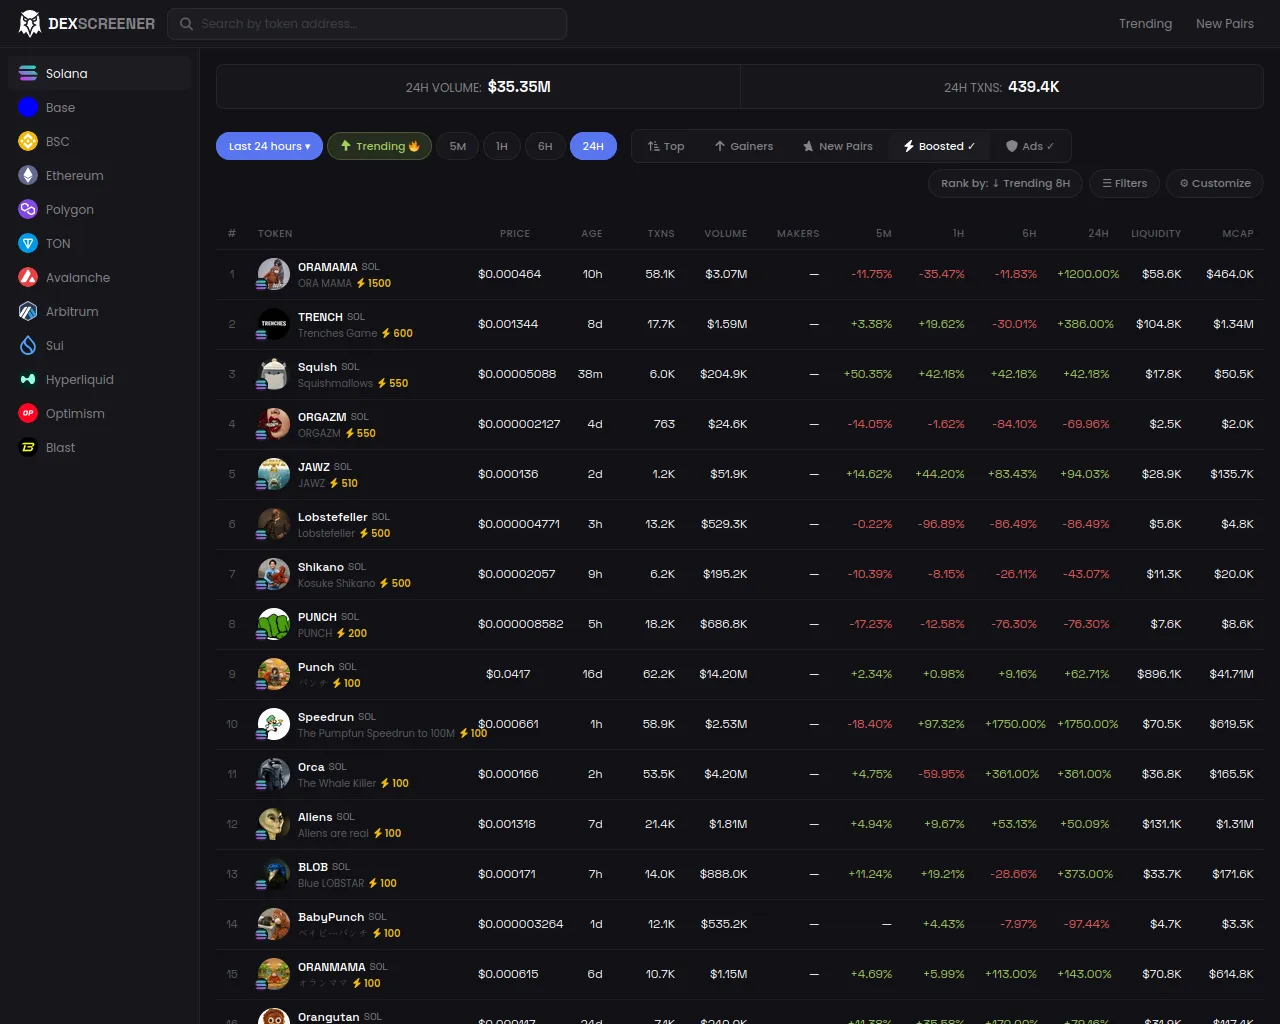Select the Hyperliquid chain icon

(28, 379)
